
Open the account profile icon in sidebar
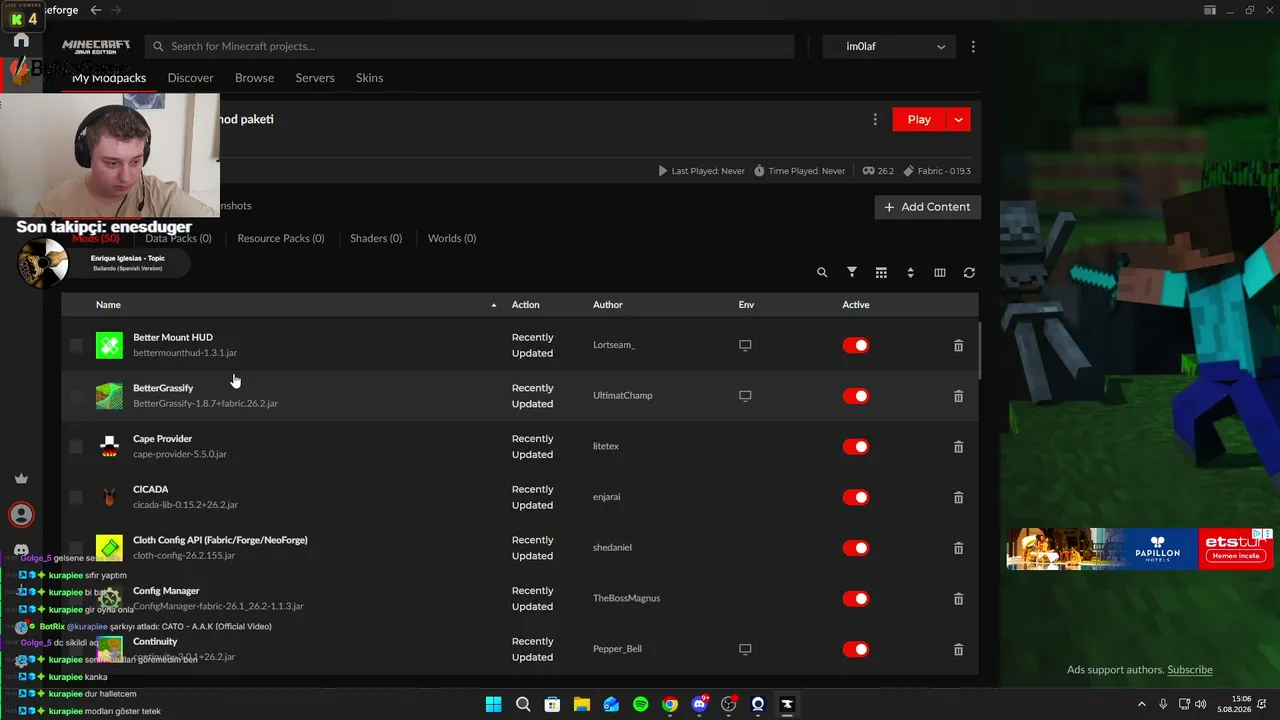(21, 514)
